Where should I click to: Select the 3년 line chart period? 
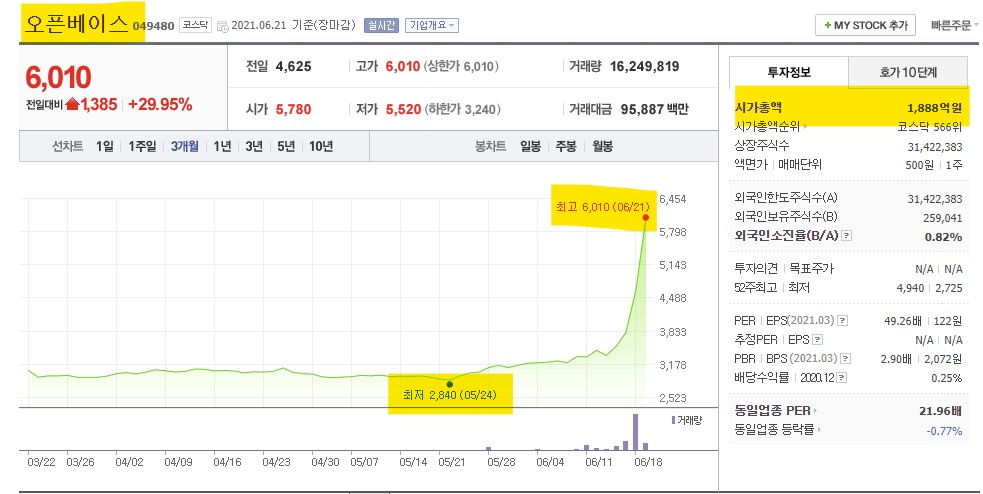pyautogui.click(x=254, y=146)
